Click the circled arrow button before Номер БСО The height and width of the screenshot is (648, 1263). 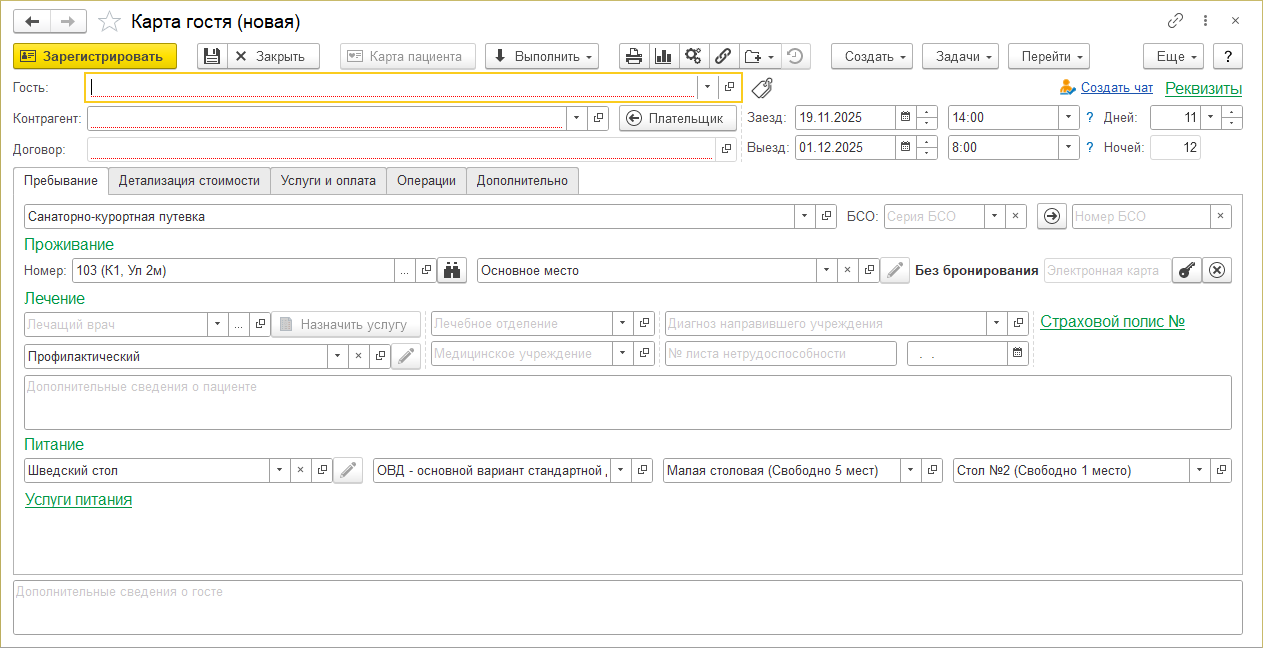pyautogui.click(x=1051, y=216)
